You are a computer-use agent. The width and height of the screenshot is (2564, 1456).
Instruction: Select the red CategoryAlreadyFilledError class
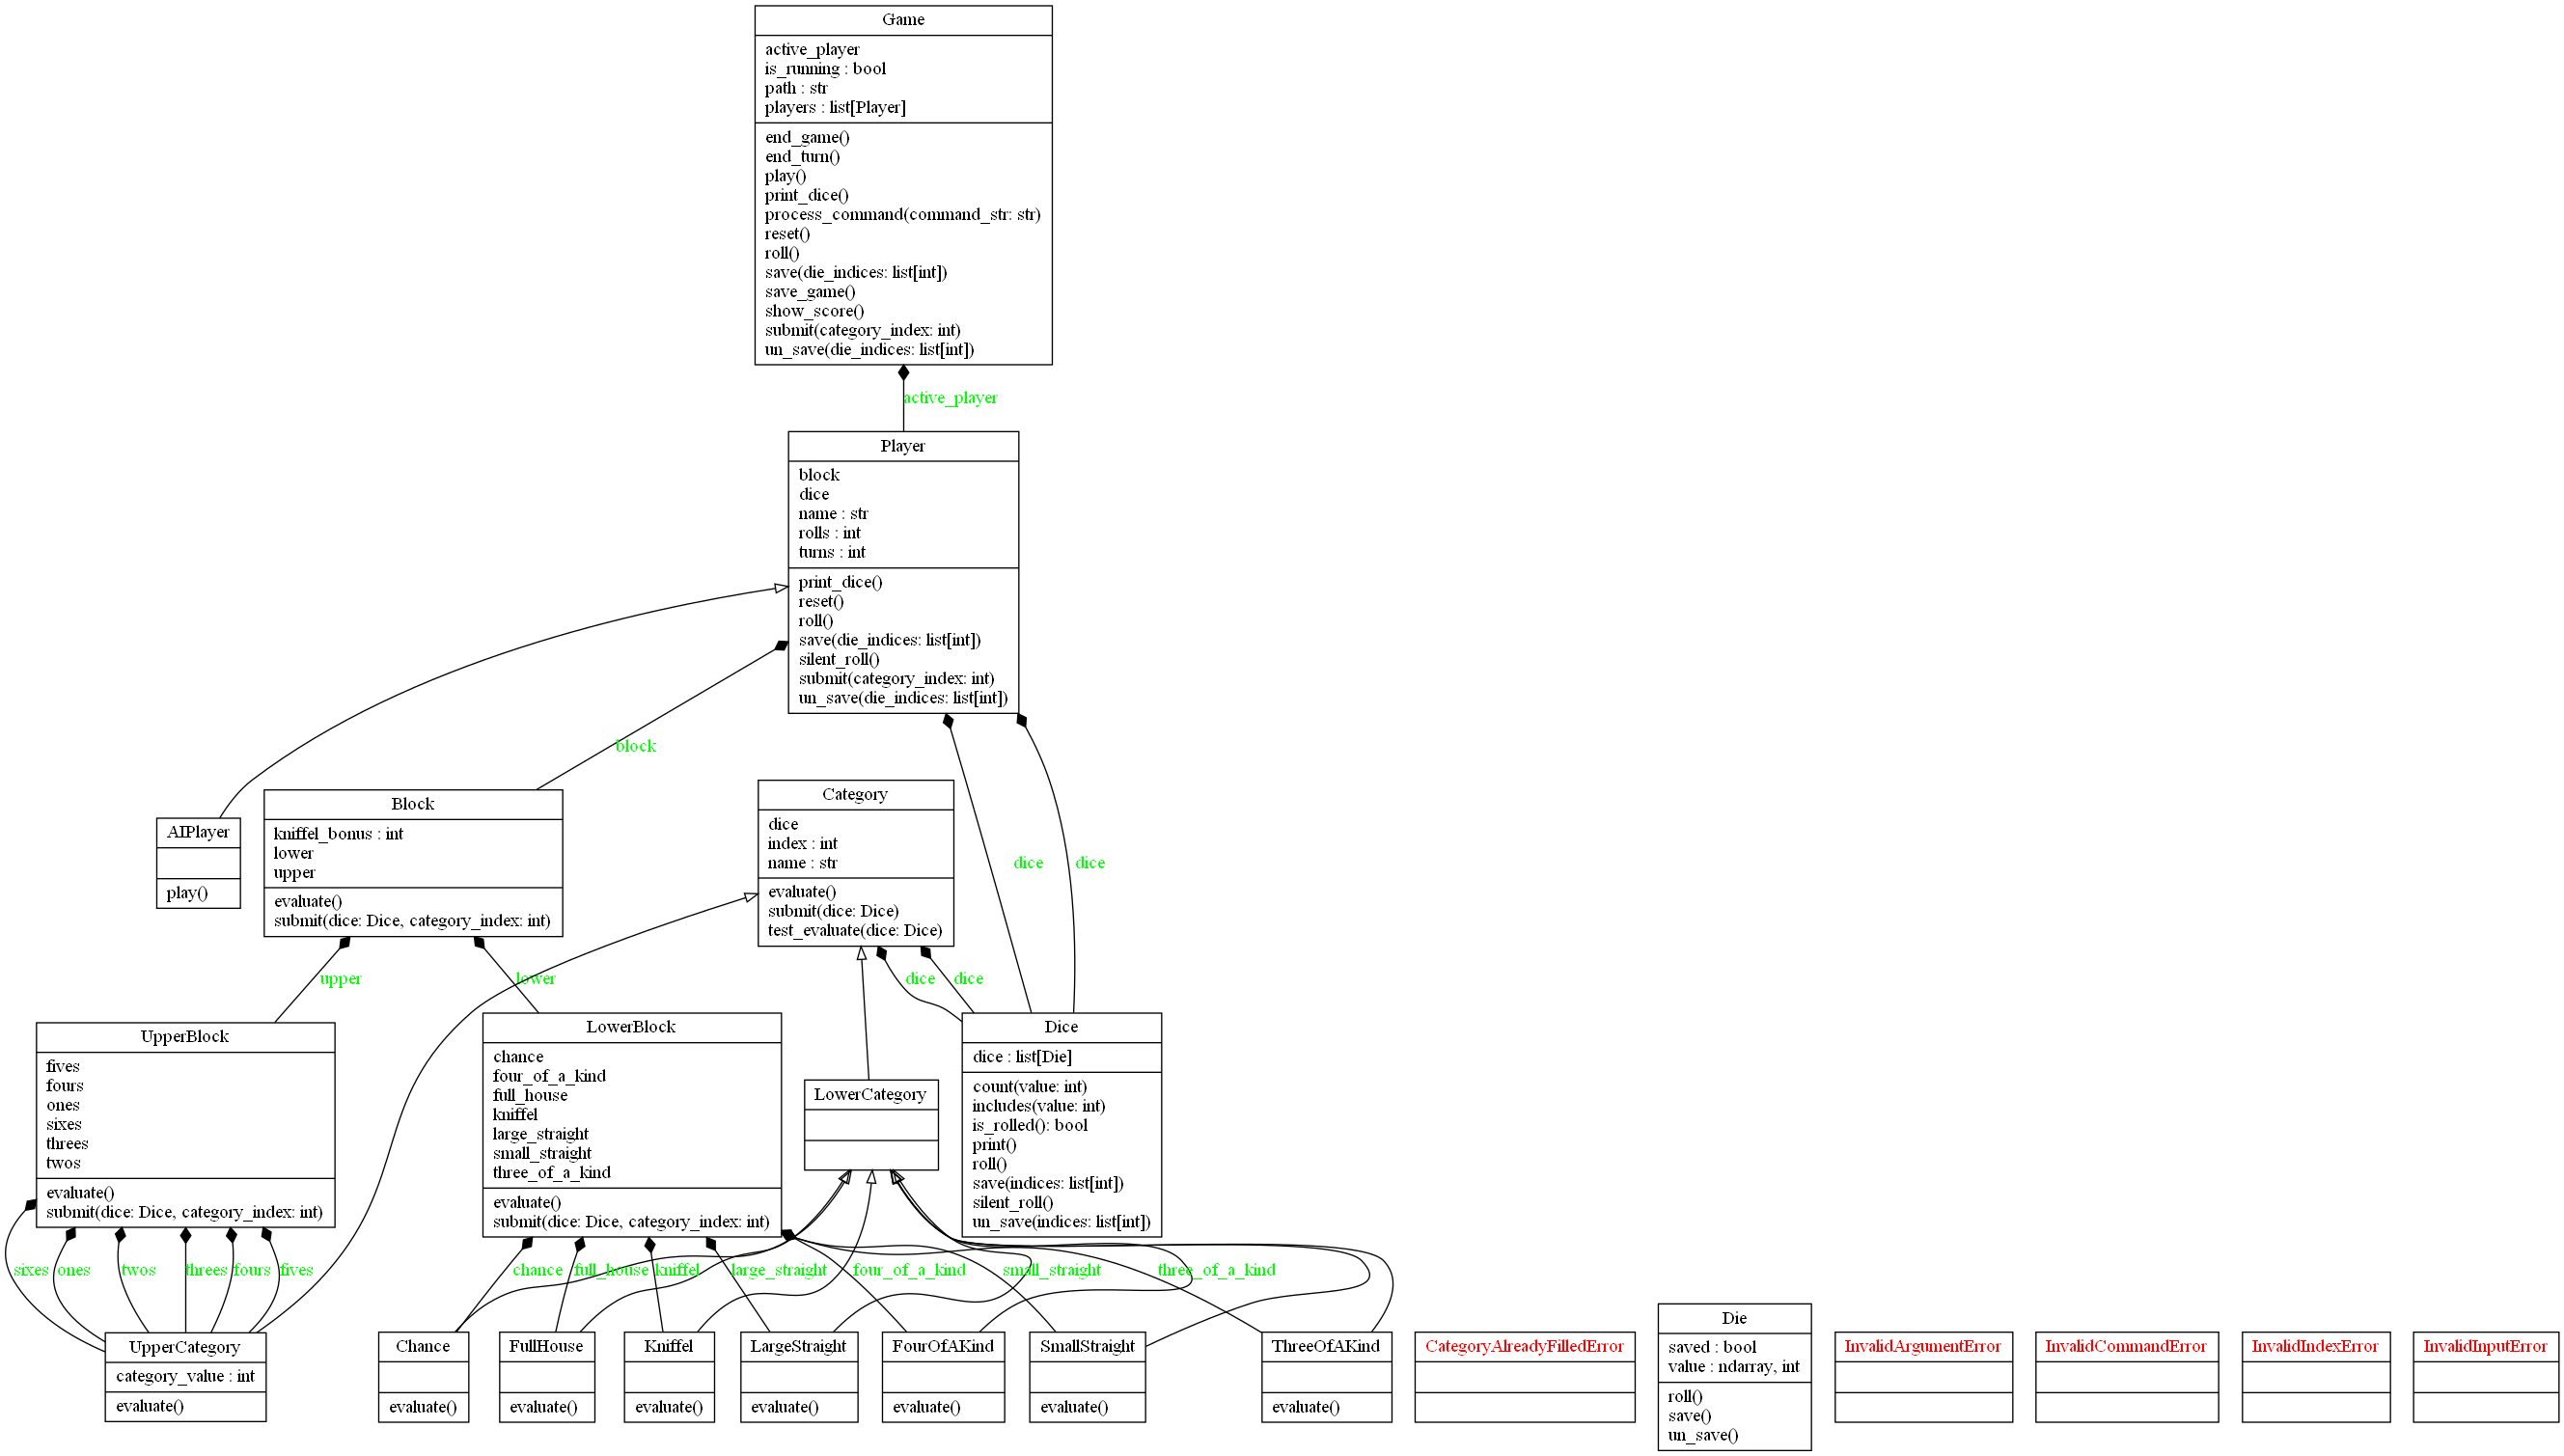click(1523, 1346)
